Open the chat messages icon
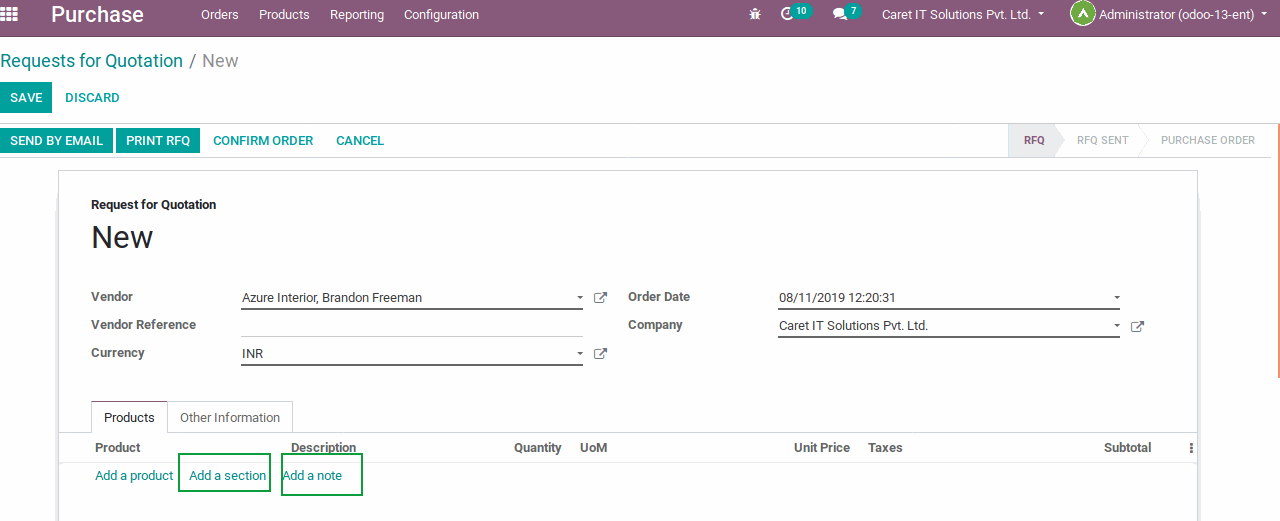1280x521 pixels. click(x=840, y=15)
